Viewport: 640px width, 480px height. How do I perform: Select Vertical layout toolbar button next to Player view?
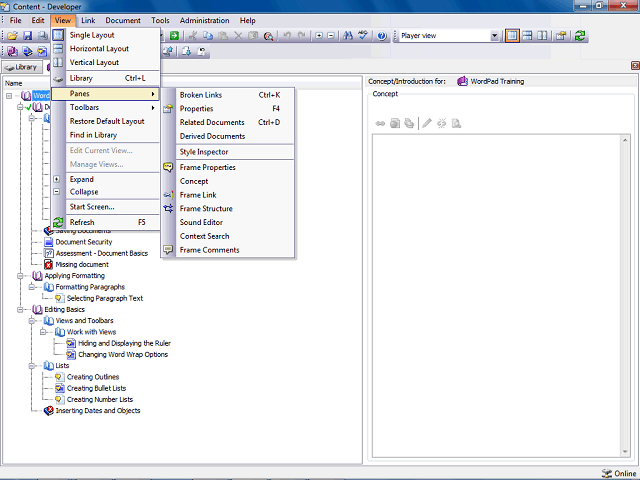tap(542, 36)
